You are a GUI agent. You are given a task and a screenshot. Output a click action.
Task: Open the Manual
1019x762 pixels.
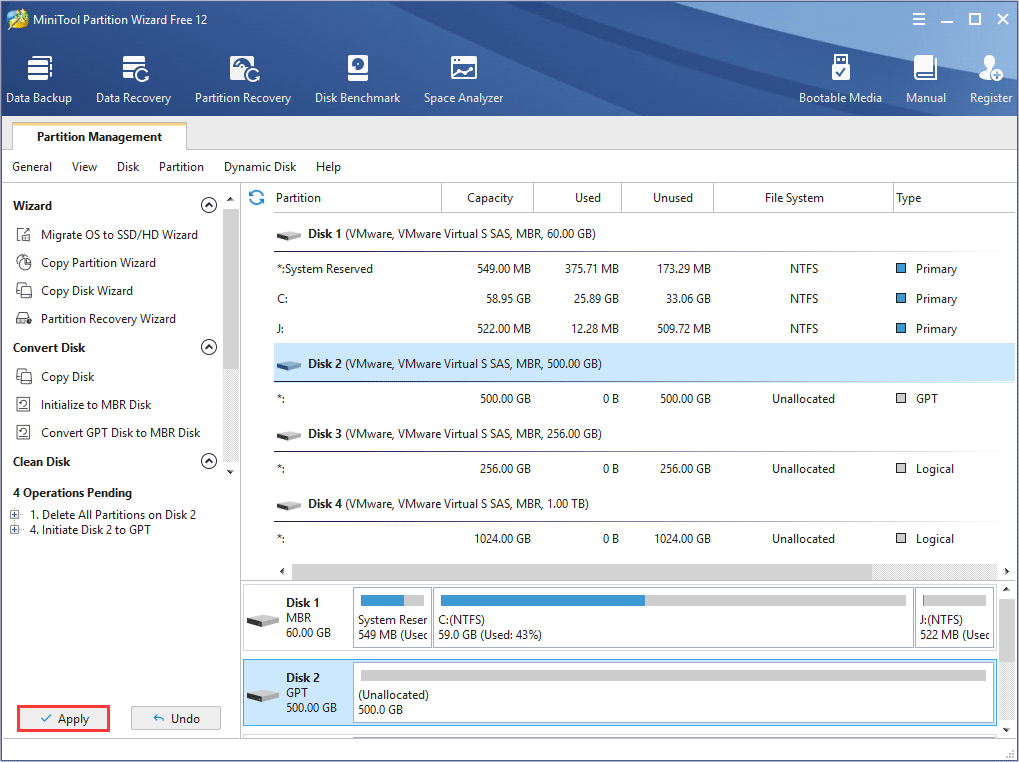pyautogui.click(x=925, y=80)
